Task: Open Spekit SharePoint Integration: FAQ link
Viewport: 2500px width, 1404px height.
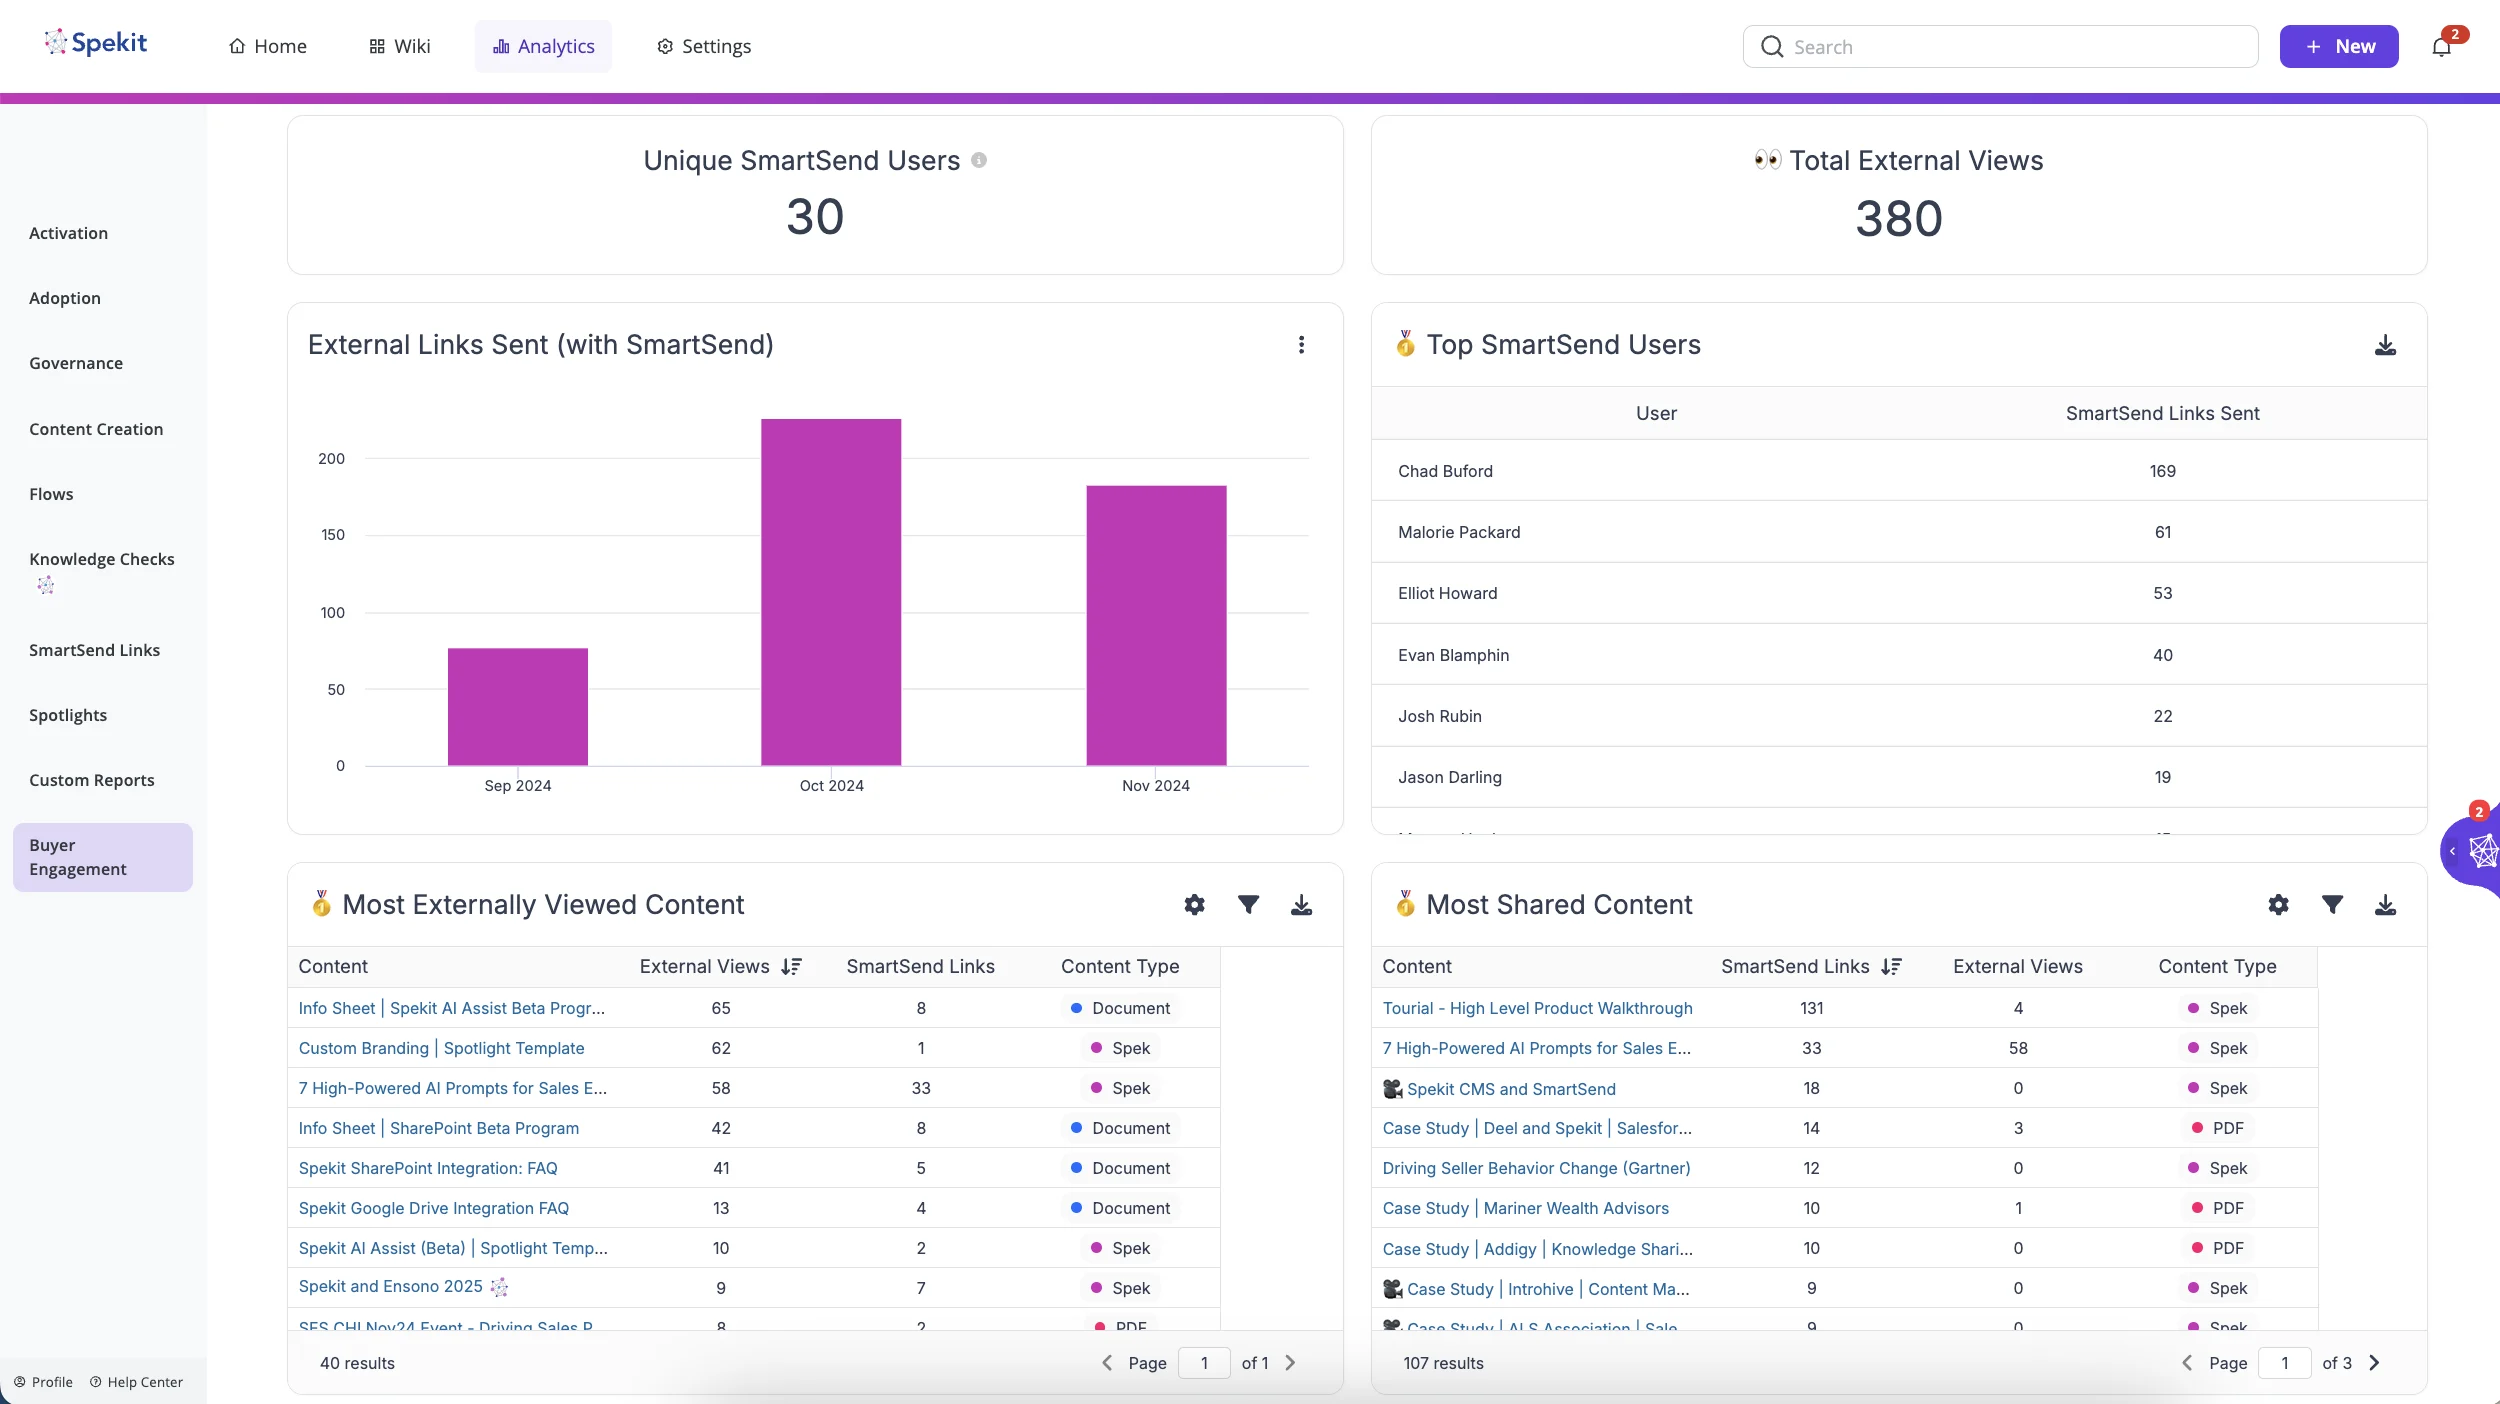Action: [x=428, y=1168]
